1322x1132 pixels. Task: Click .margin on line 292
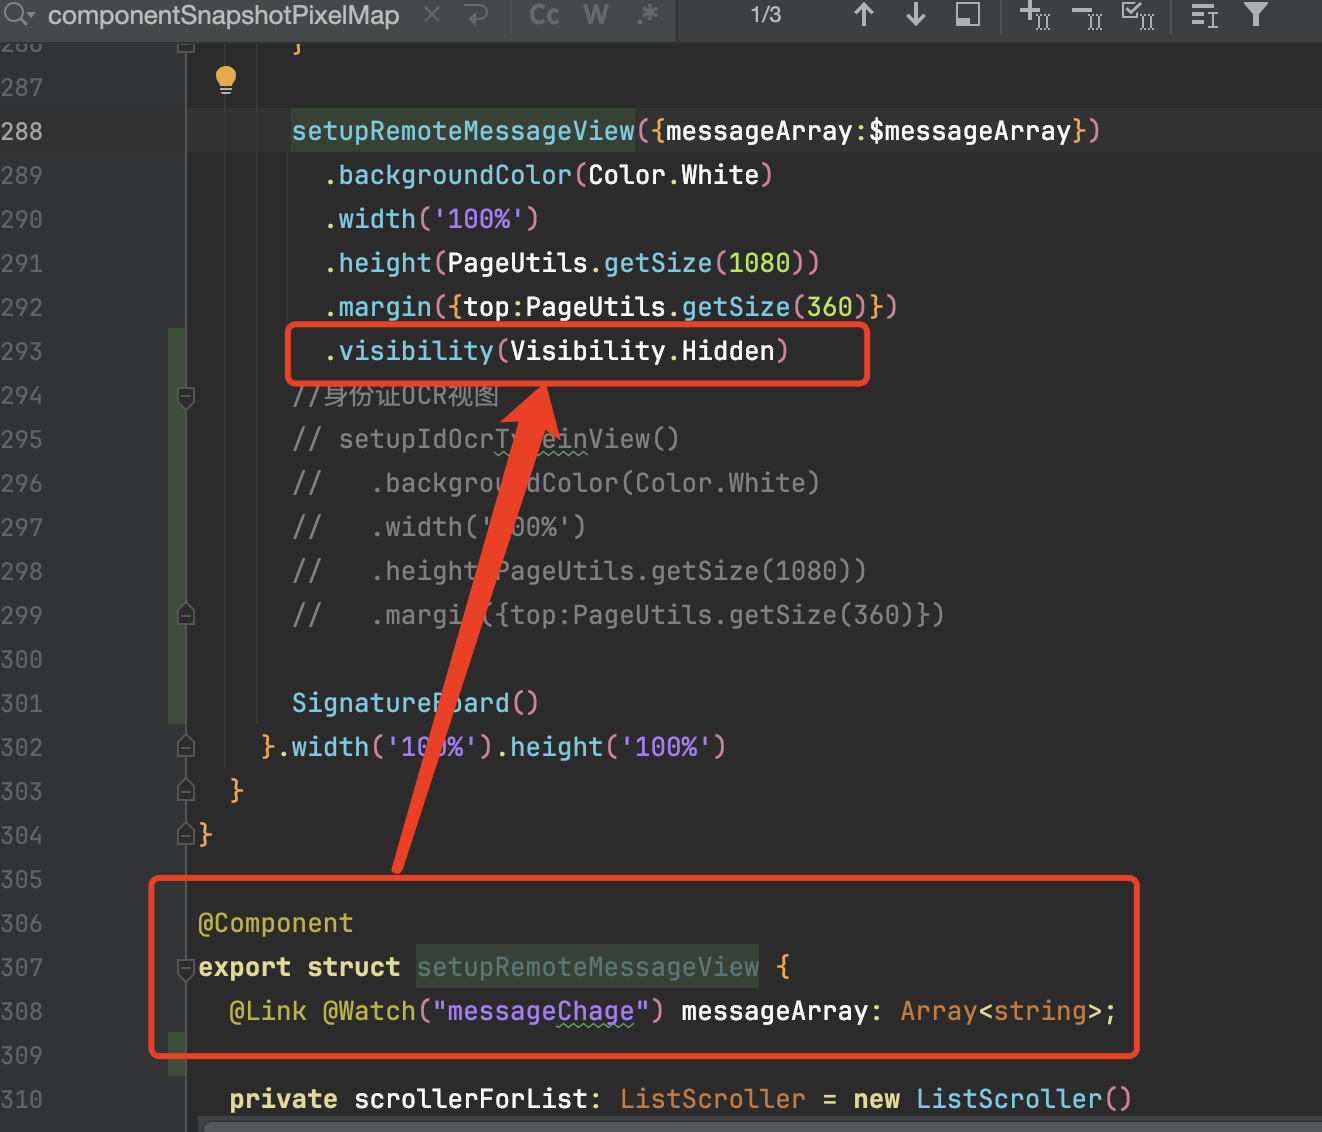[x=378, y=307]
